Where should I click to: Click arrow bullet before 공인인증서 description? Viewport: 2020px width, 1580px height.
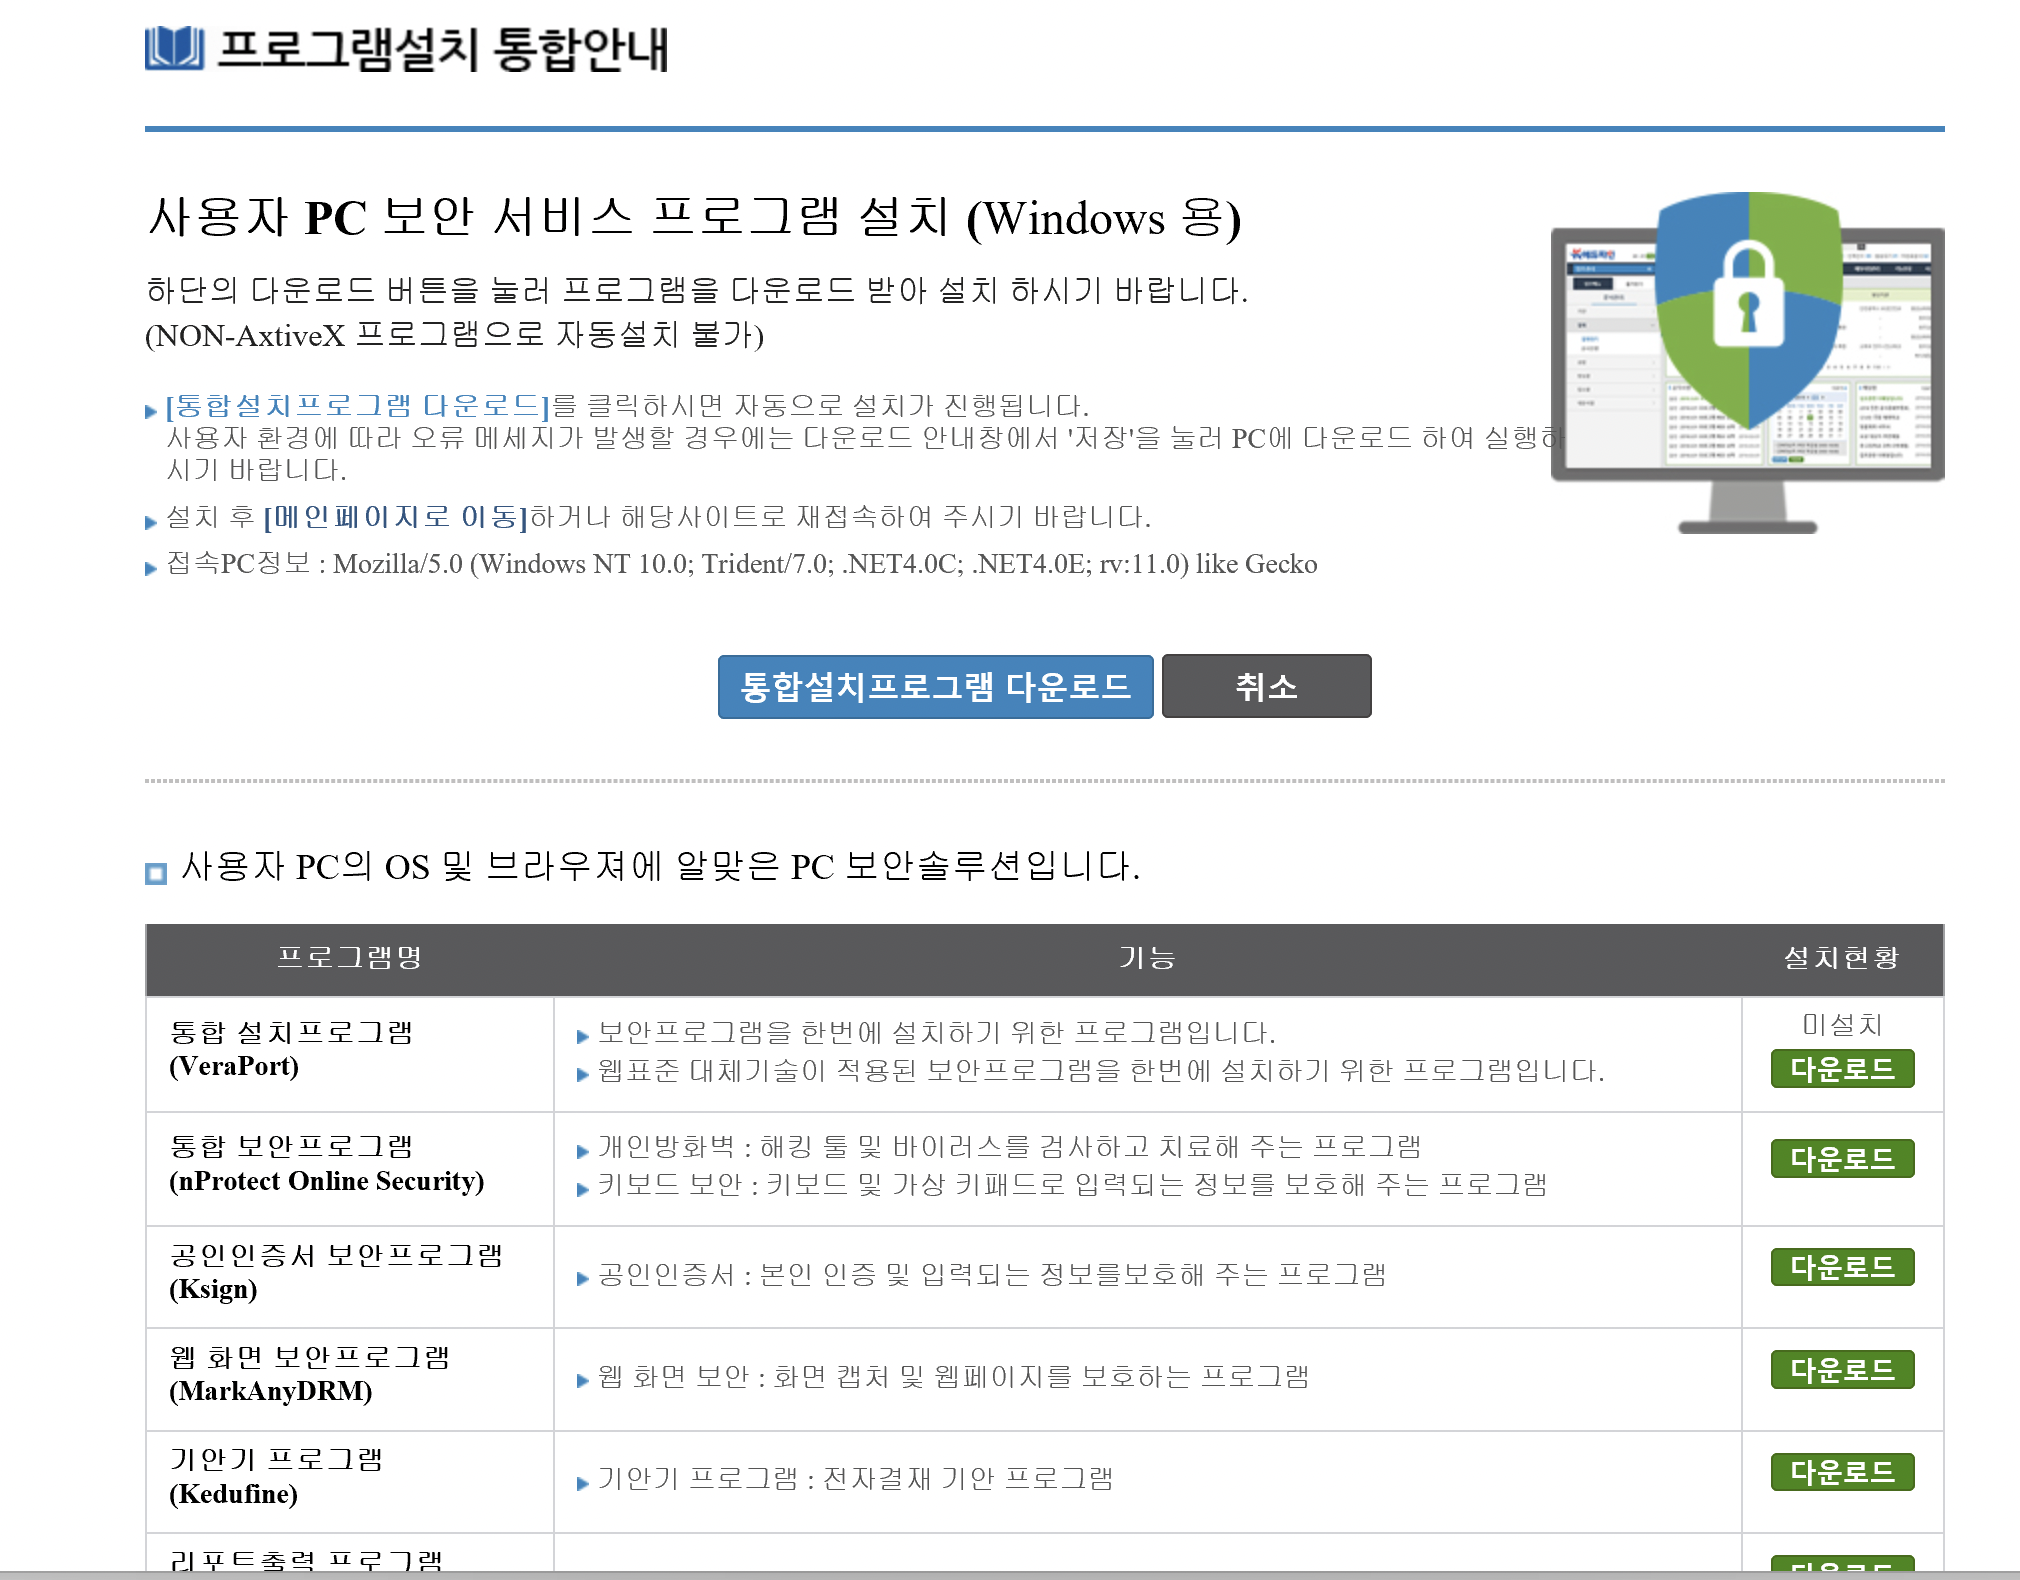pos(582,1278)
